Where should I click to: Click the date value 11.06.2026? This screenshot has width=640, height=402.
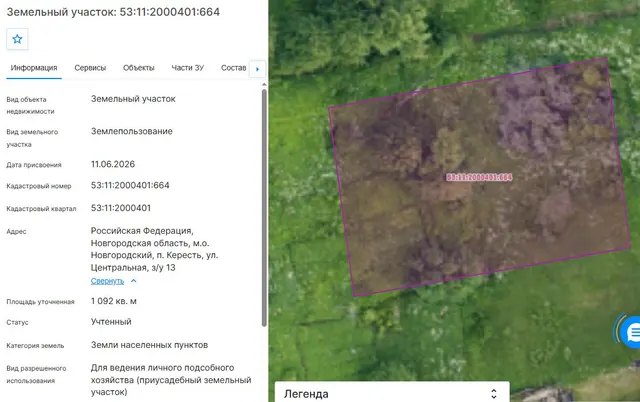(113, 164)
